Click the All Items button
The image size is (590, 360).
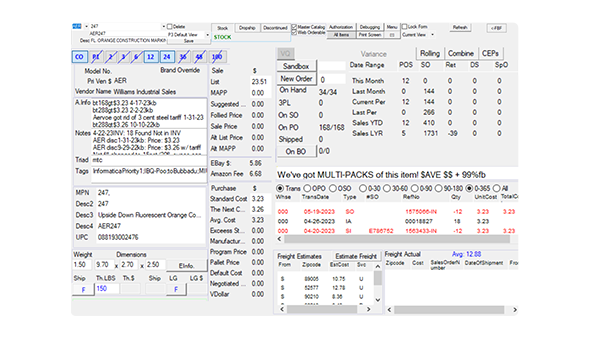tap(341, 35)
